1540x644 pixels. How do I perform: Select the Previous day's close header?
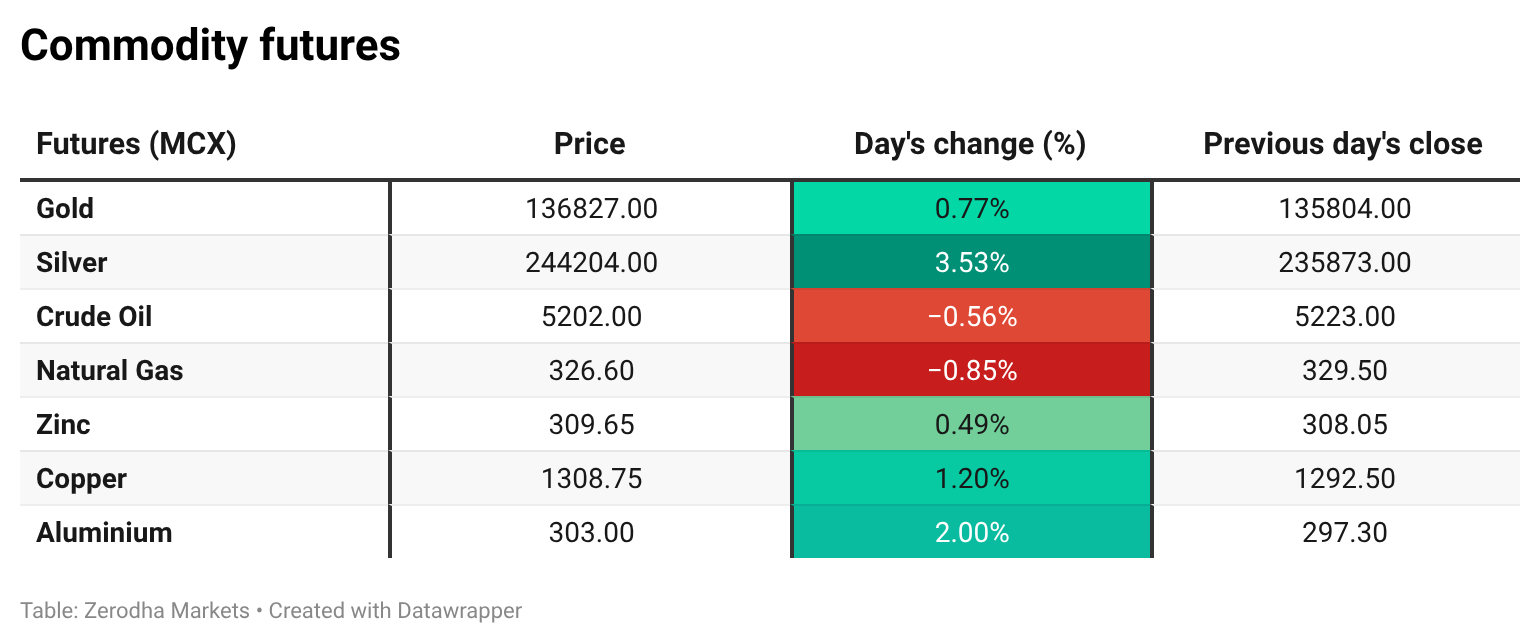pyautogui.click(x=1342, y=144)
